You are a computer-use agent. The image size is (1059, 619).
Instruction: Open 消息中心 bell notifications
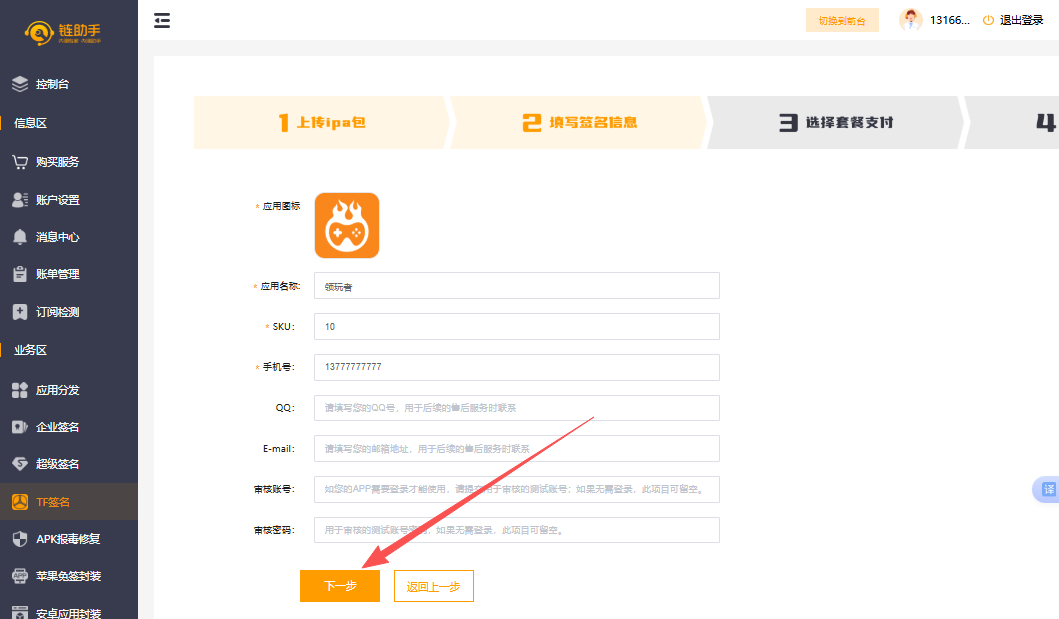coord(57,237)
